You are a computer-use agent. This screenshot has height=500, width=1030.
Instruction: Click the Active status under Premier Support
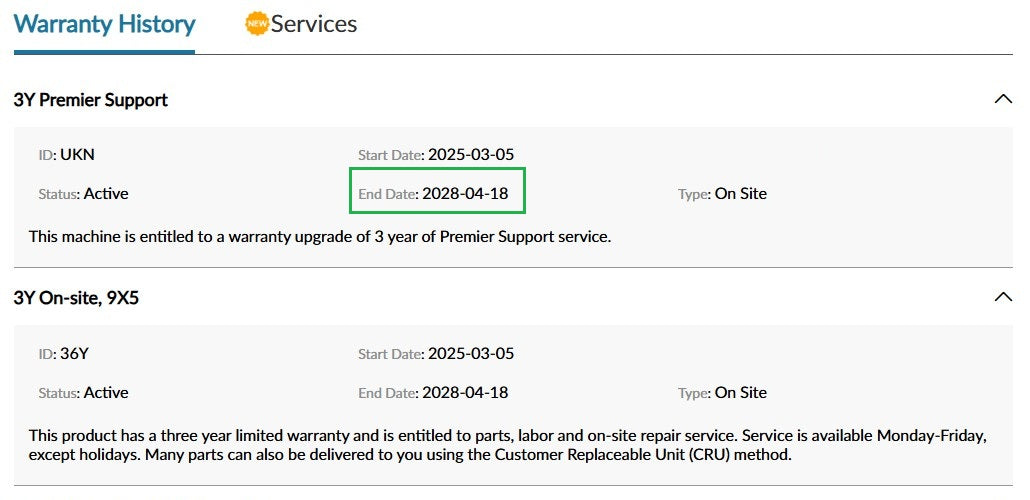coord(106,194)
